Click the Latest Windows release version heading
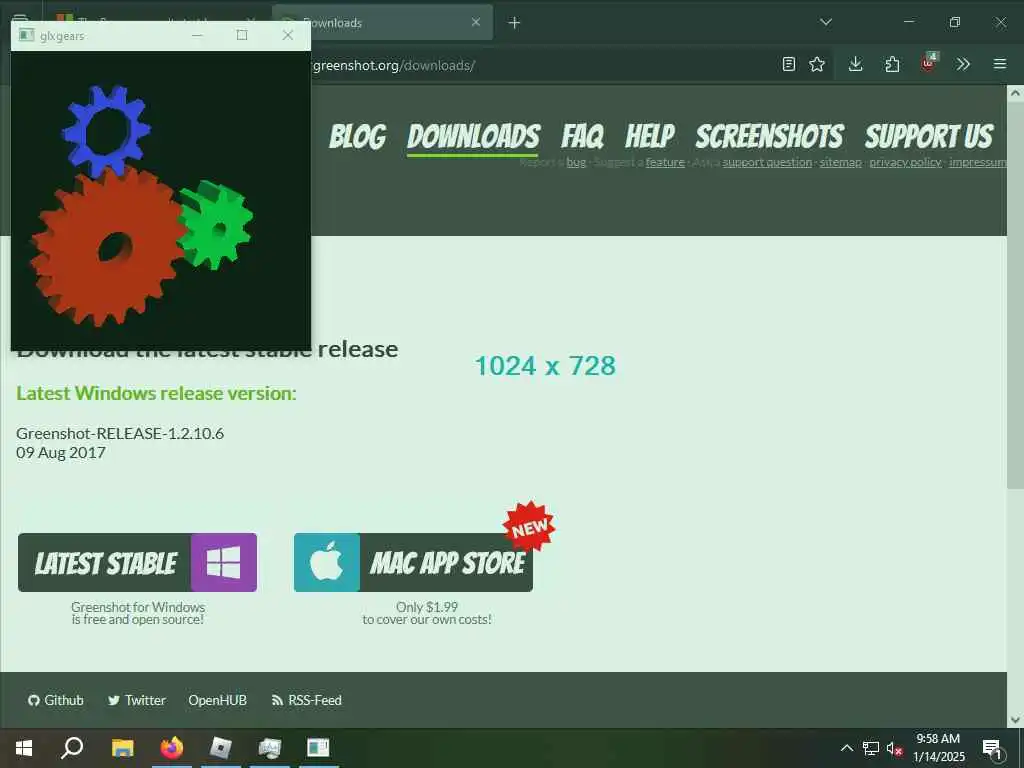1024x768 pixels. tap(156, 393)
